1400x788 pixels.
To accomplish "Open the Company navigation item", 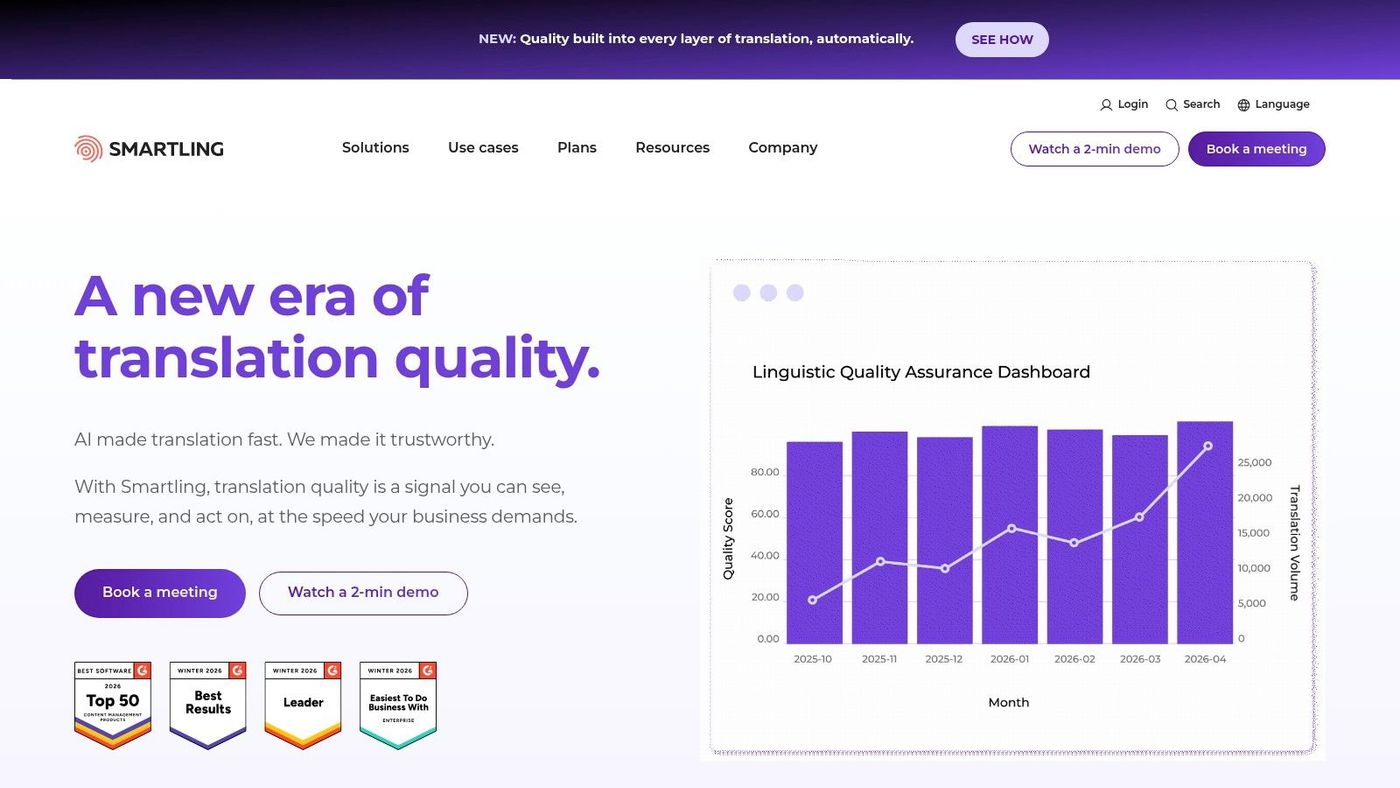I will [783, 148].
